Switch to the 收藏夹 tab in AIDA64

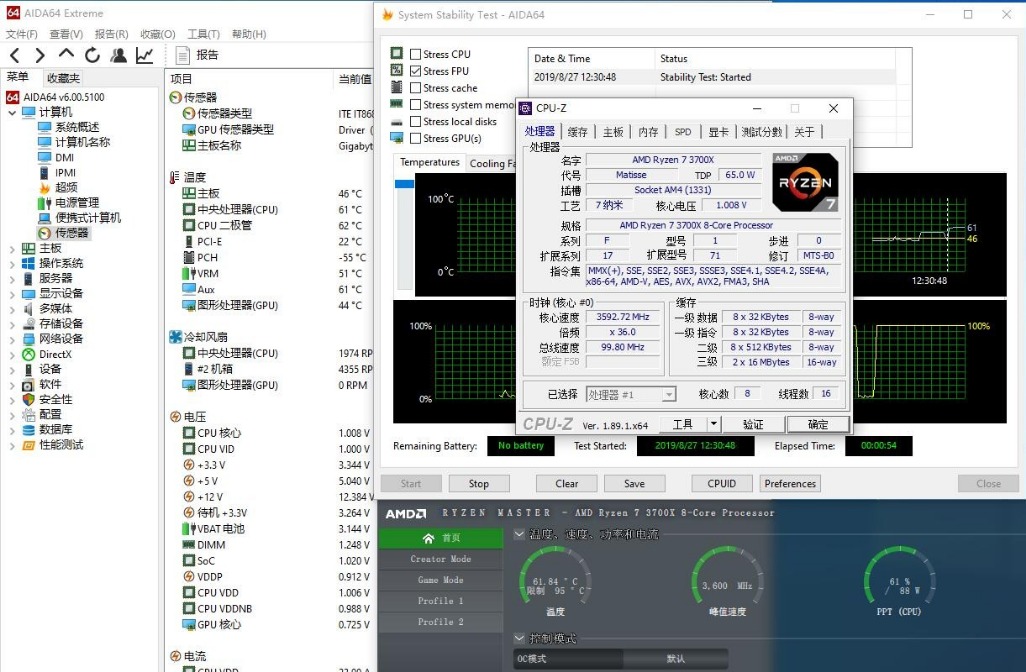point(63,78)
